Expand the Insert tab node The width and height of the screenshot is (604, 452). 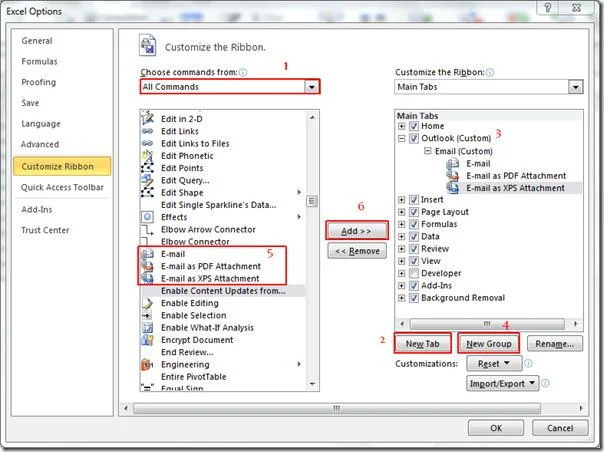tap(401, 200)
